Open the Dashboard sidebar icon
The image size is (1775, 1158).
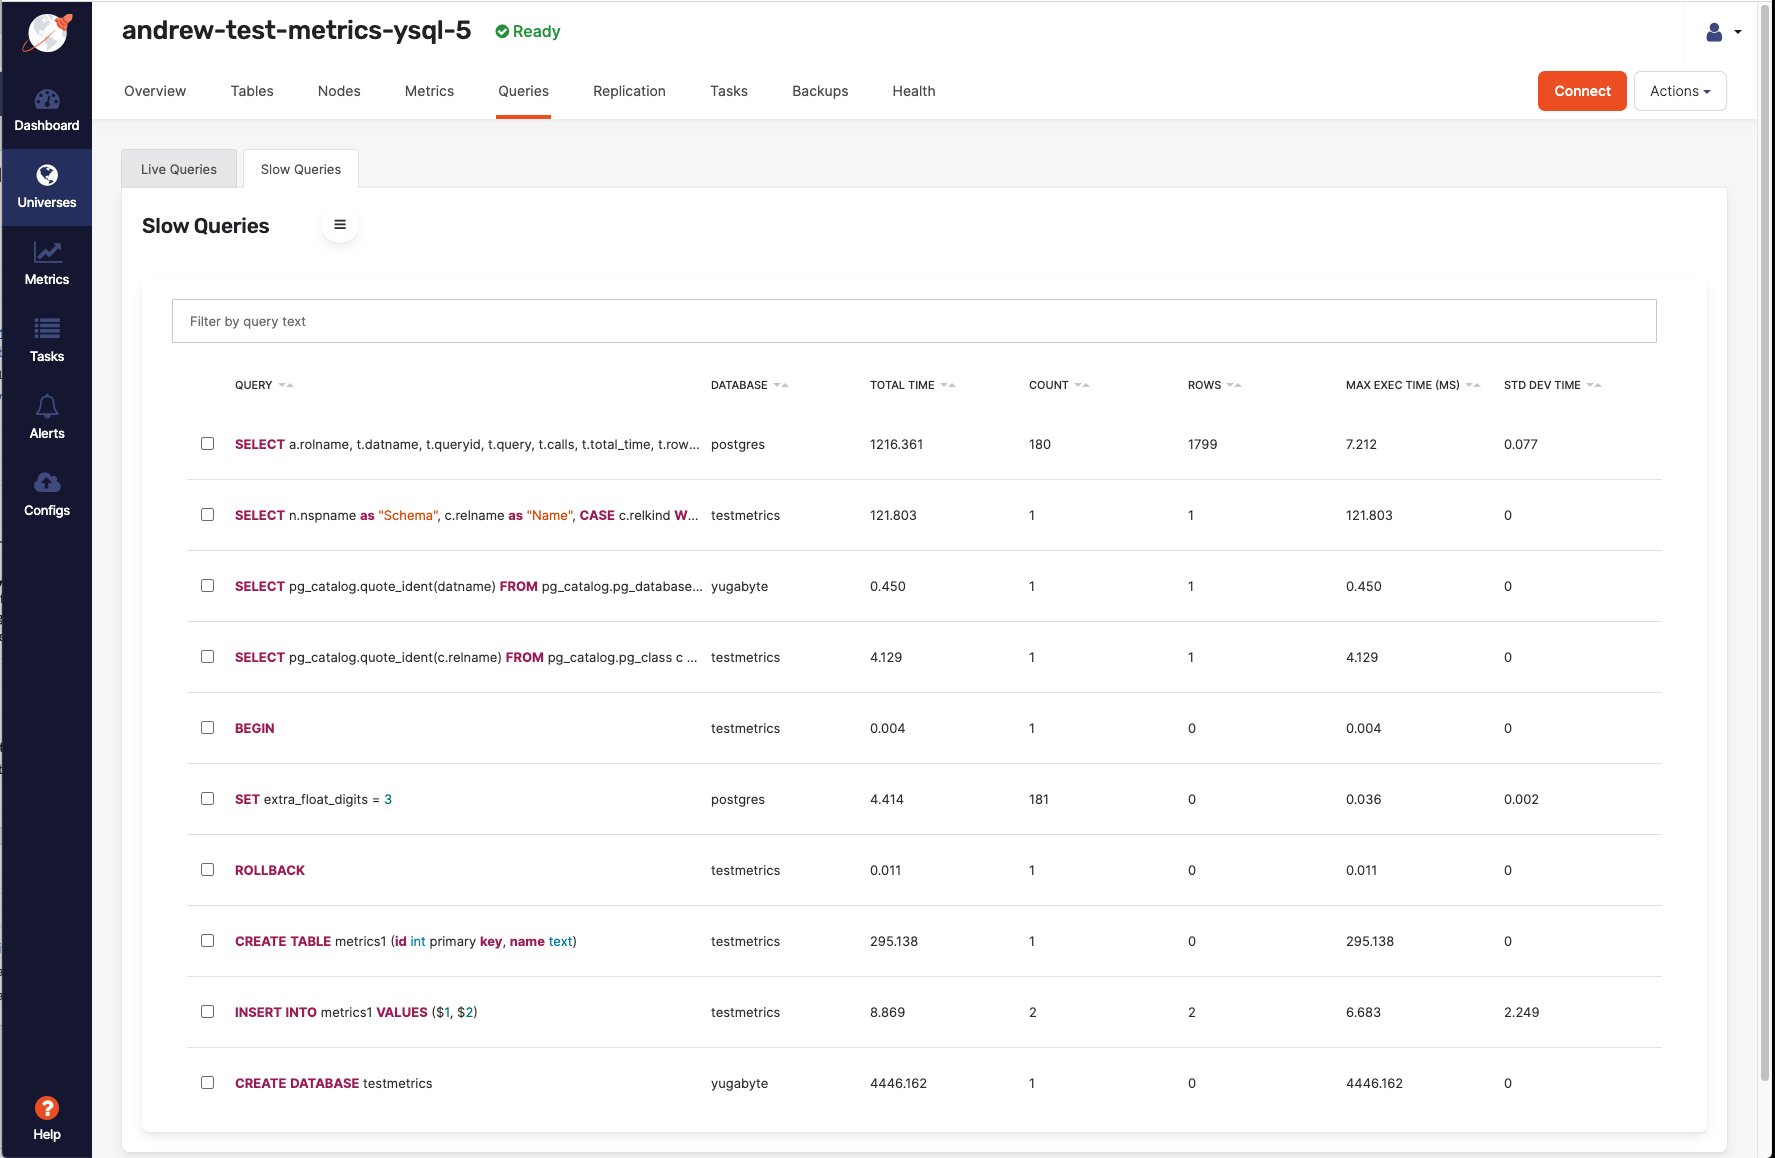47,110
